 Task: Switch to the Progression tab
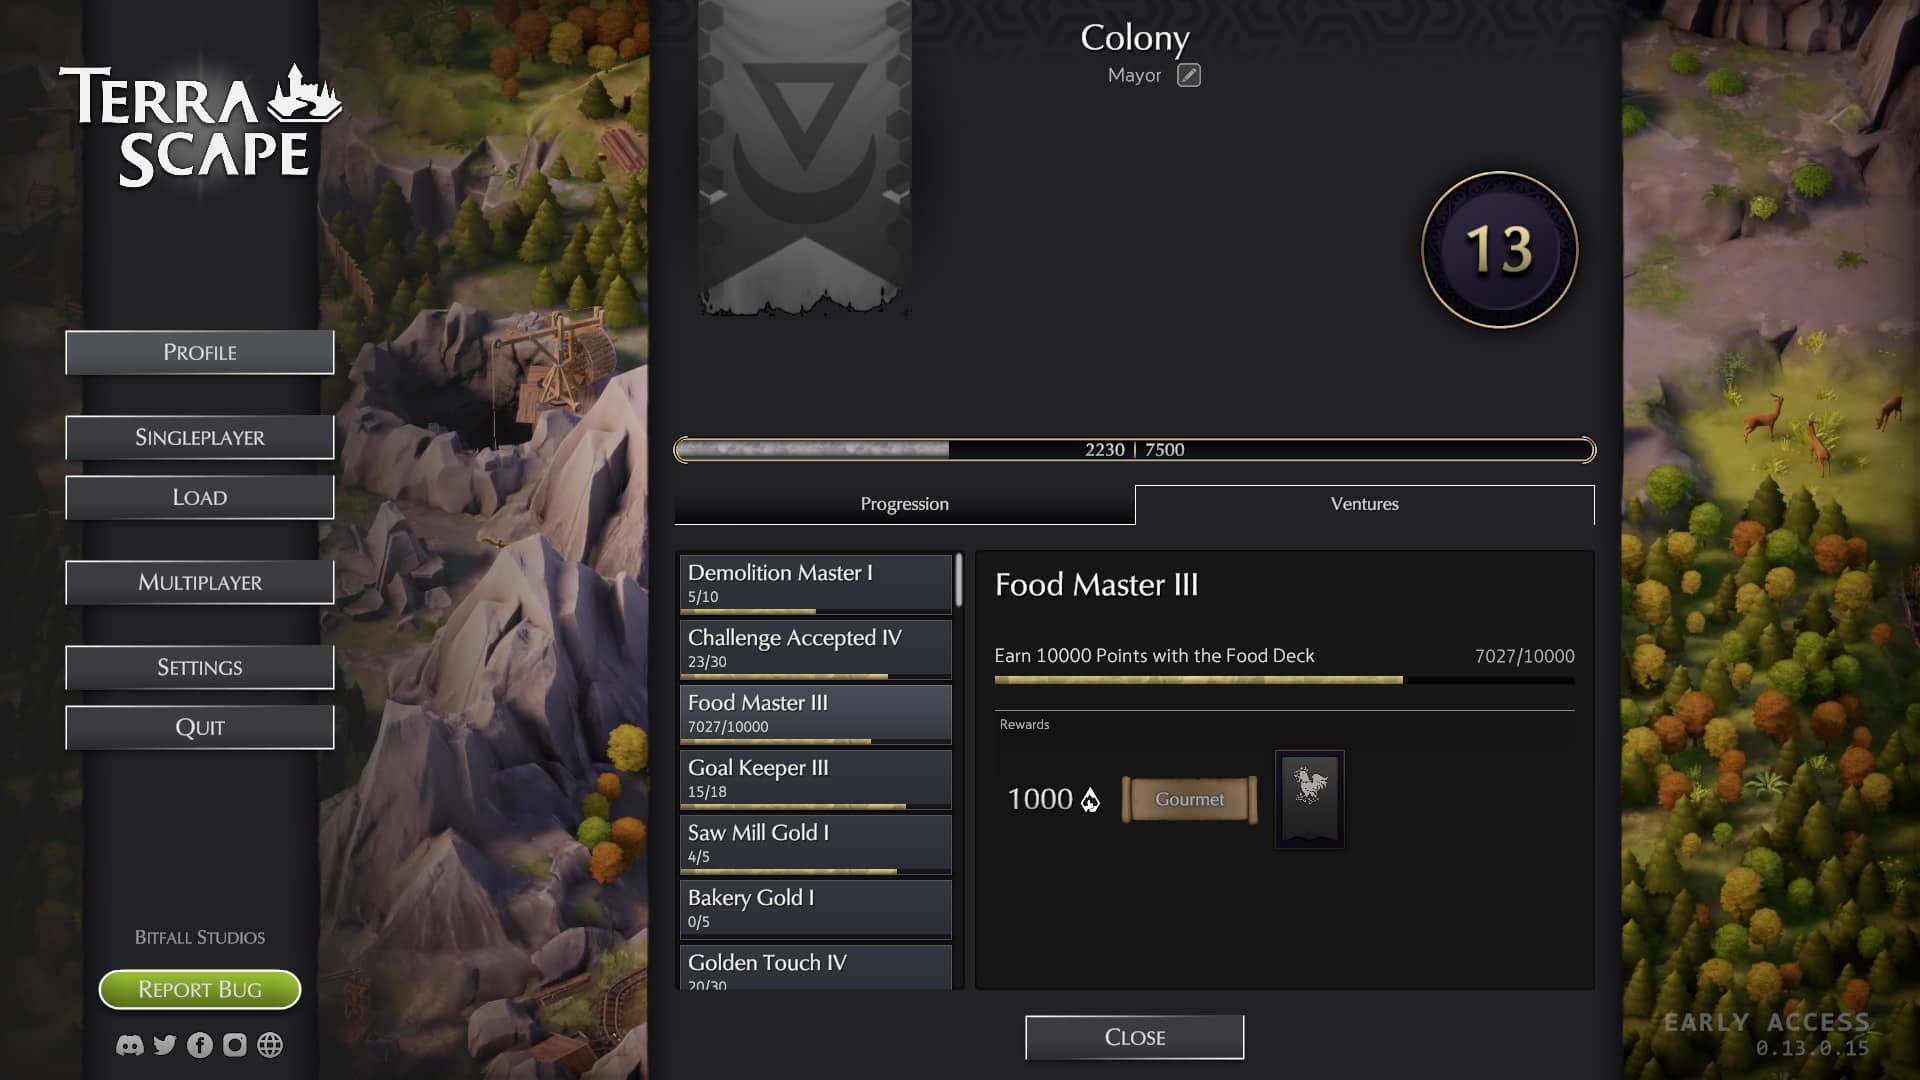click(905, 504)
